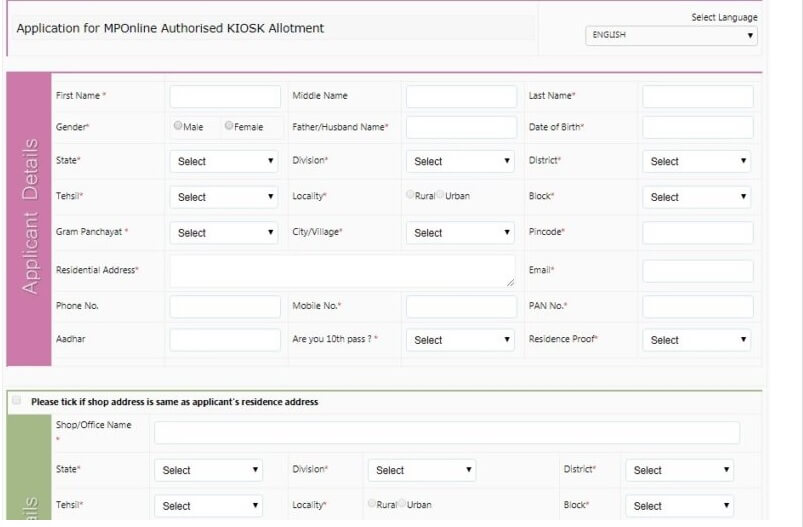This screenshot has width=803, height=527.
Task: Open the applicant District dropdown
Action: 696,161
